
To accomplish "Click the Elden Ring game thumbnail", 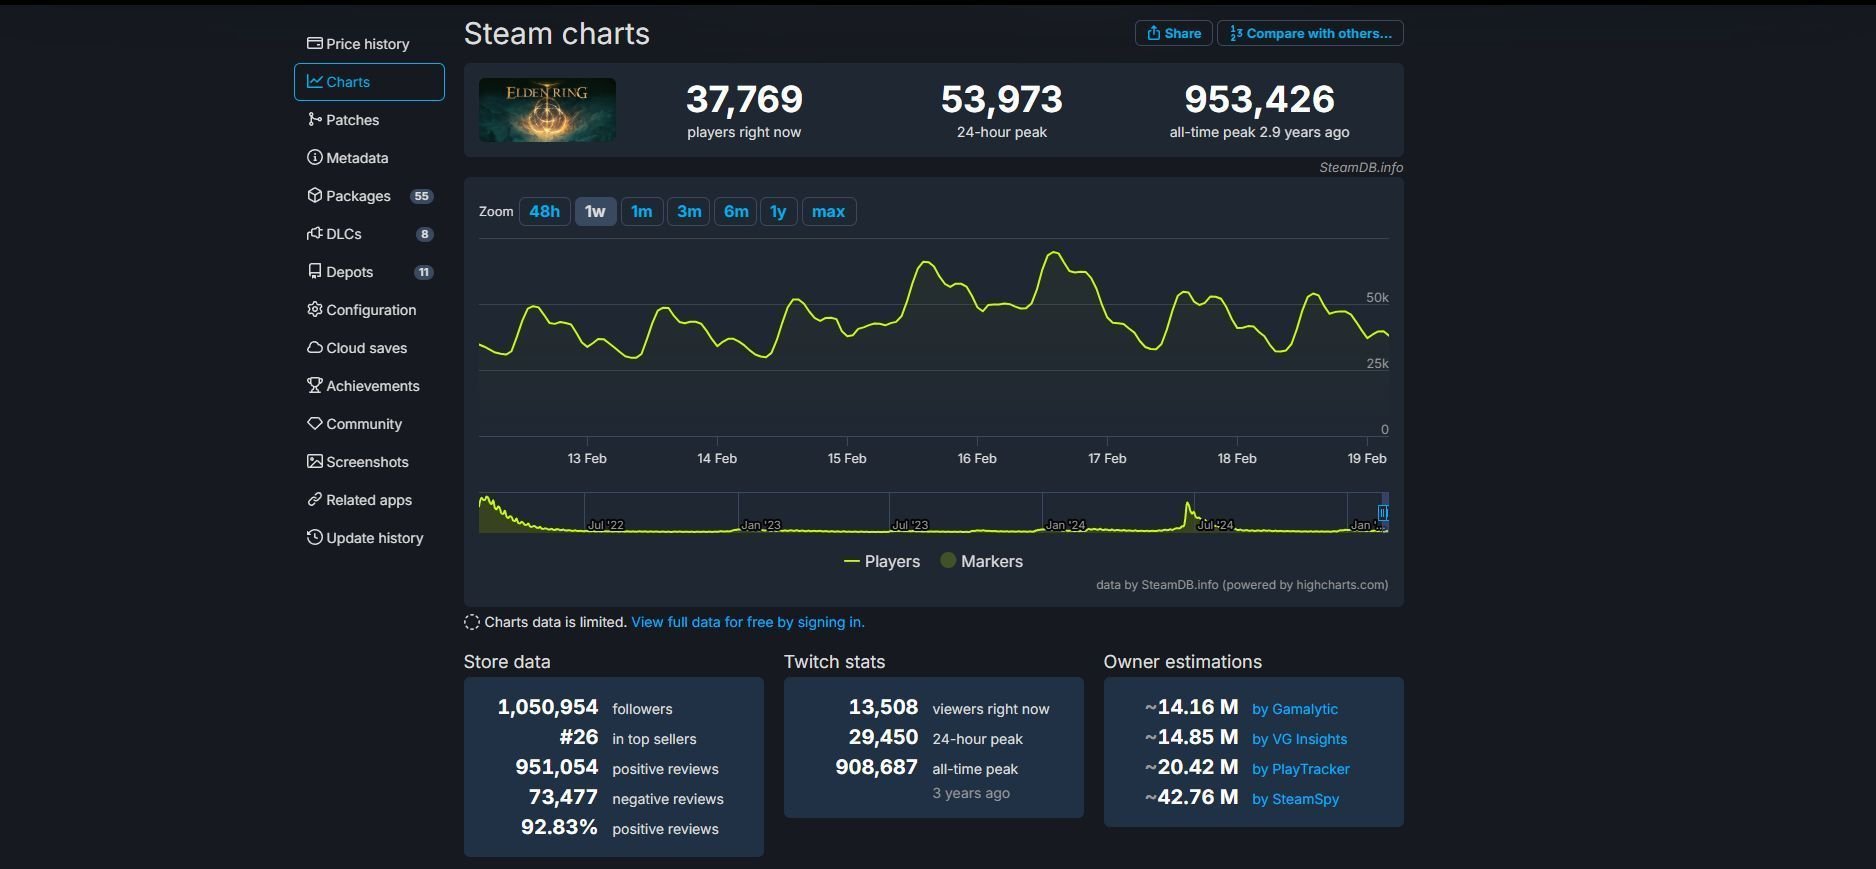I will click(547, 110).
